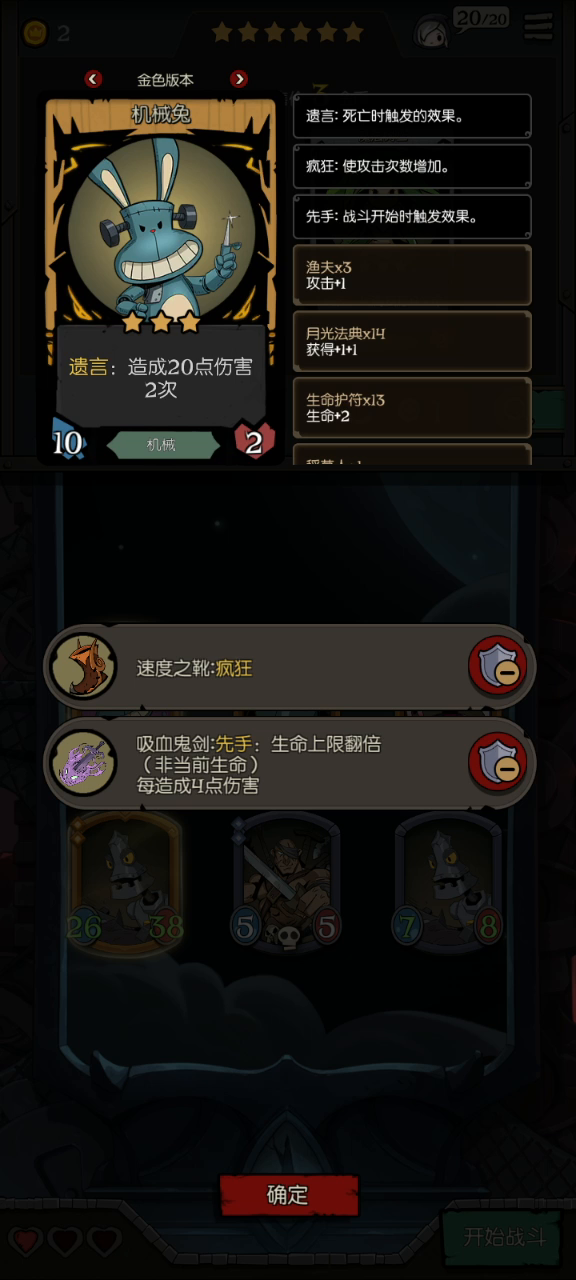Switch to next card version with right arrow

239,79
